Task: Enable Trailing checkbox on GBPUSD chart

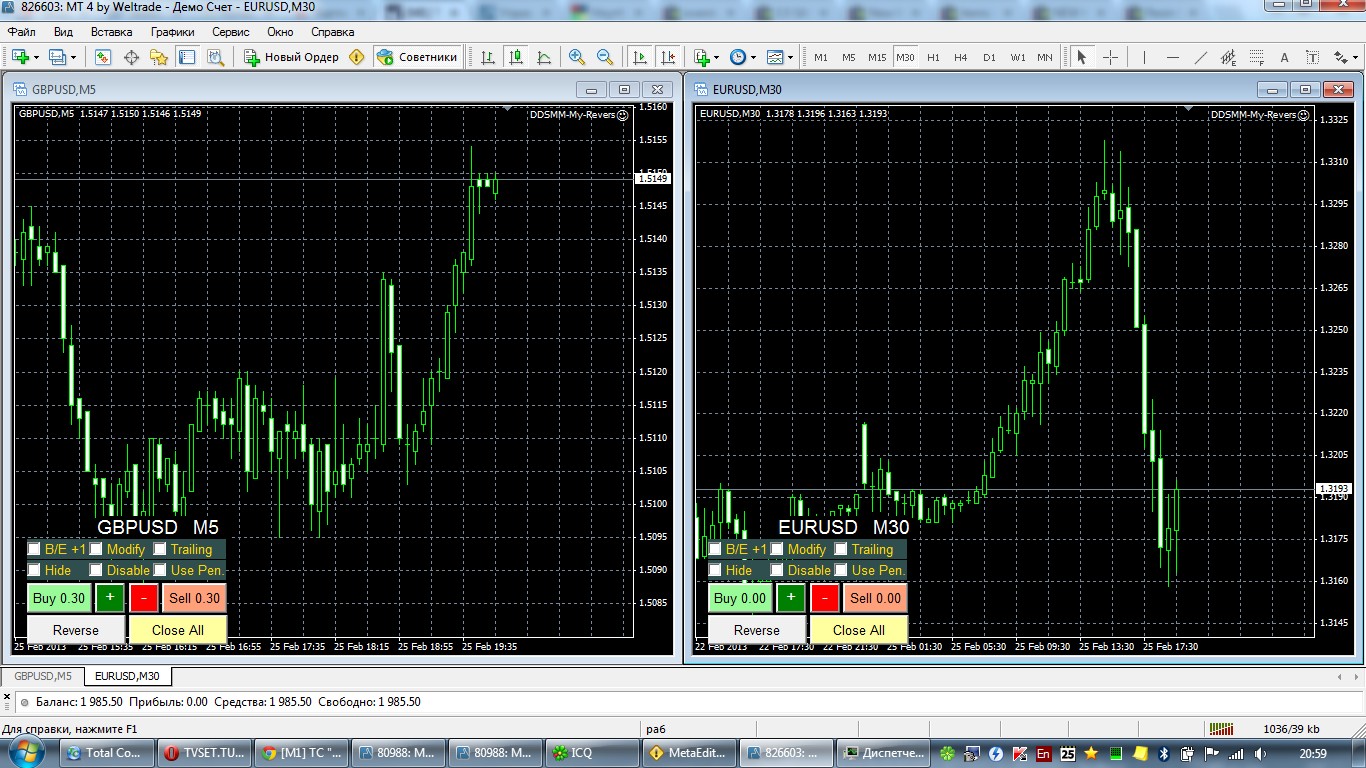Action: click(x=160, y=549)
